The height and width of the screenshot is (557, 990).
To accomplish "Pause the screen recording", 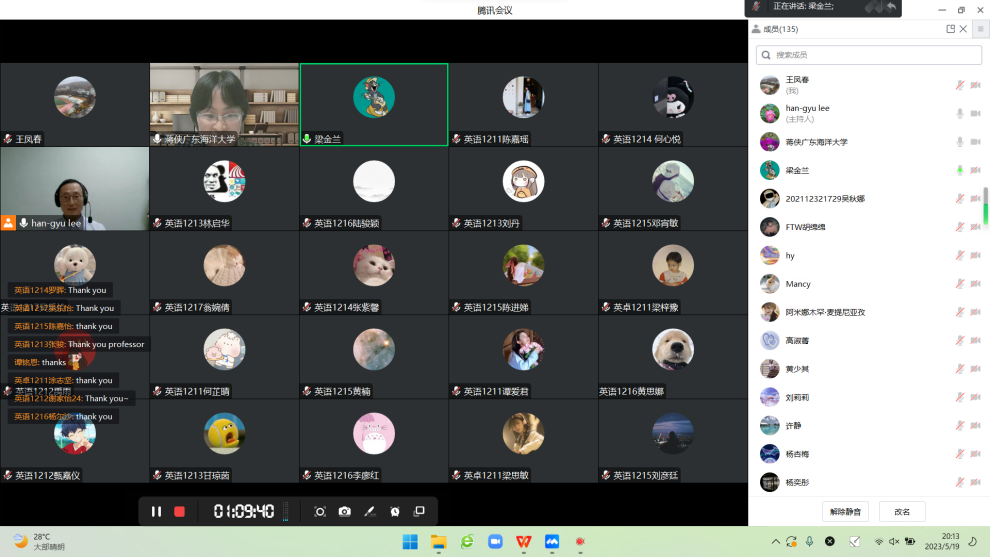I will [156, 511].
